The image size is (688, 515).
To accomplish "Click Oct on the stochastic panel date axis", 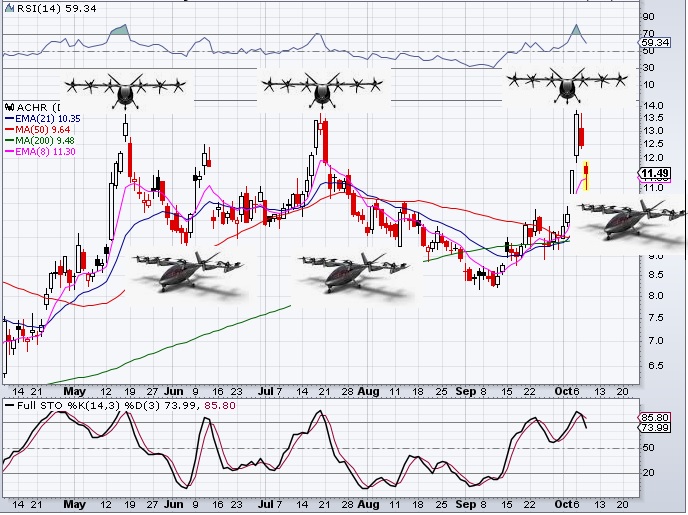I will pyautogui.click(x=563, y=504).
